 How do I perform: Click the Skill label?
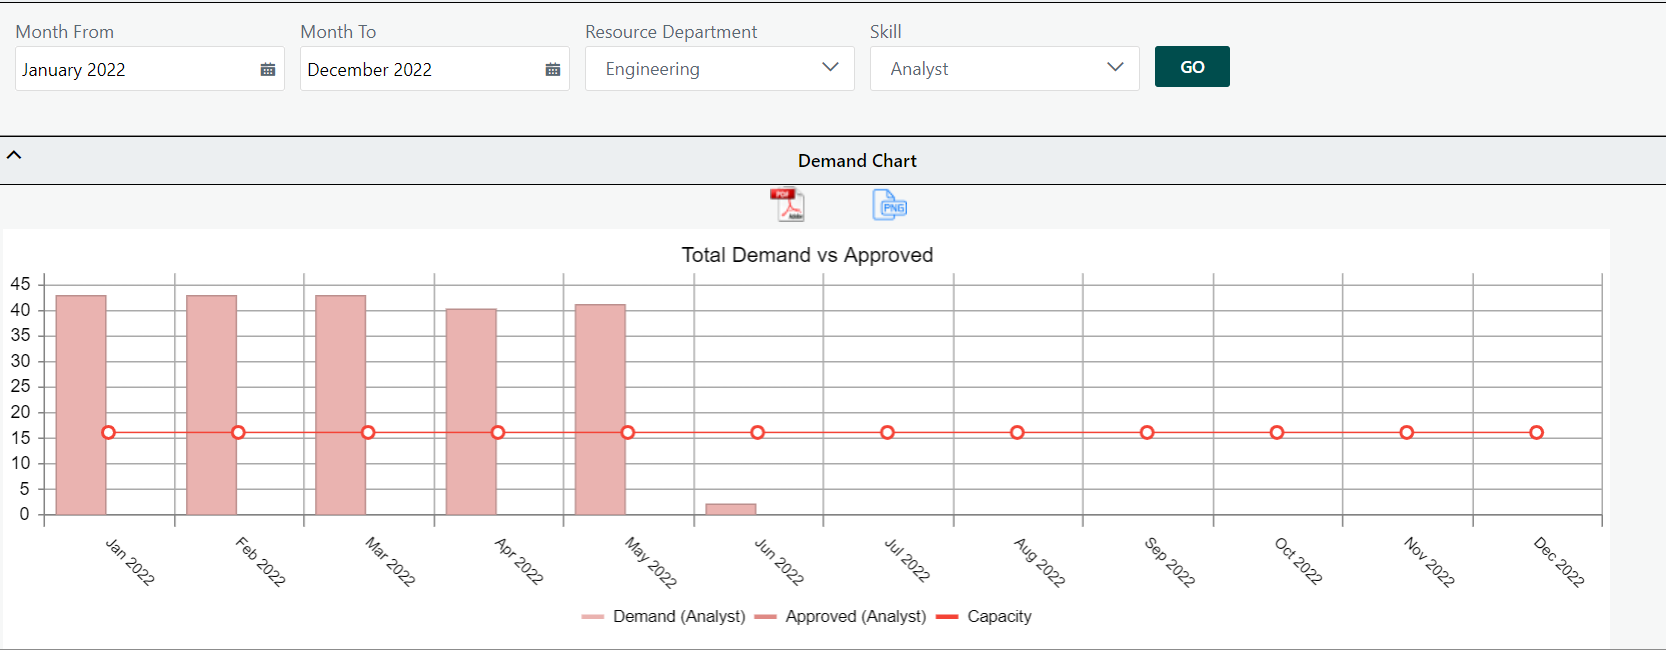pyautogui.click(x=885, y=32)
